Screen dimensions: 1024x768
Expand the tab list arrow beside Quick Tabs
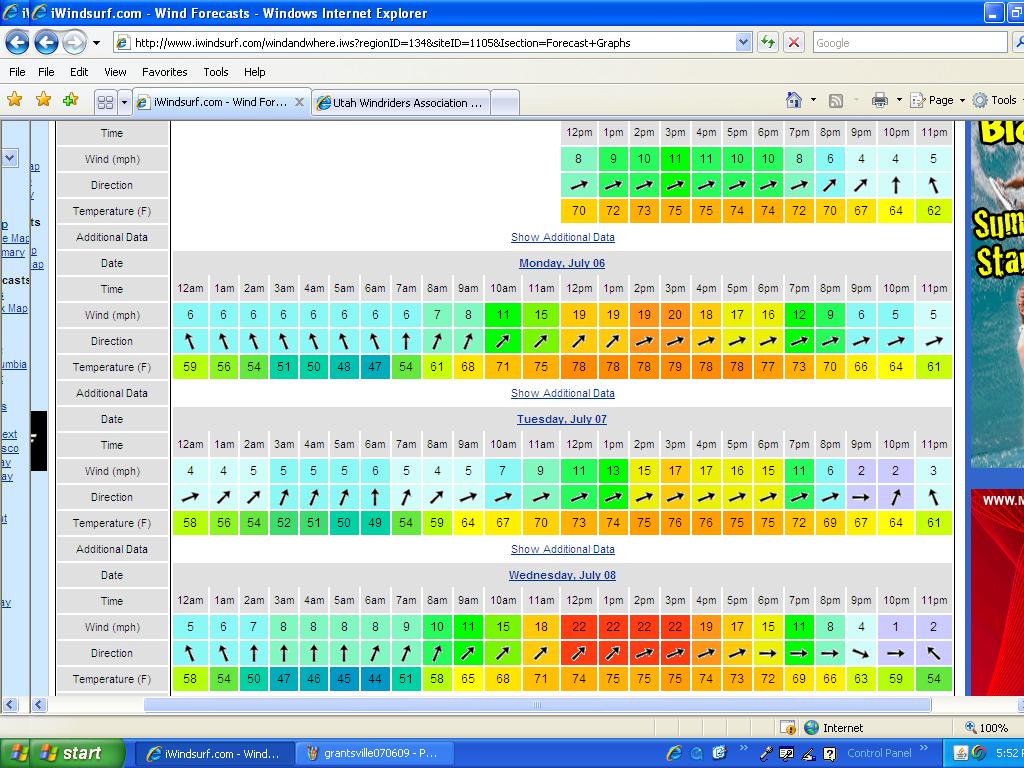pyautogui.click(x=124, y=102)
